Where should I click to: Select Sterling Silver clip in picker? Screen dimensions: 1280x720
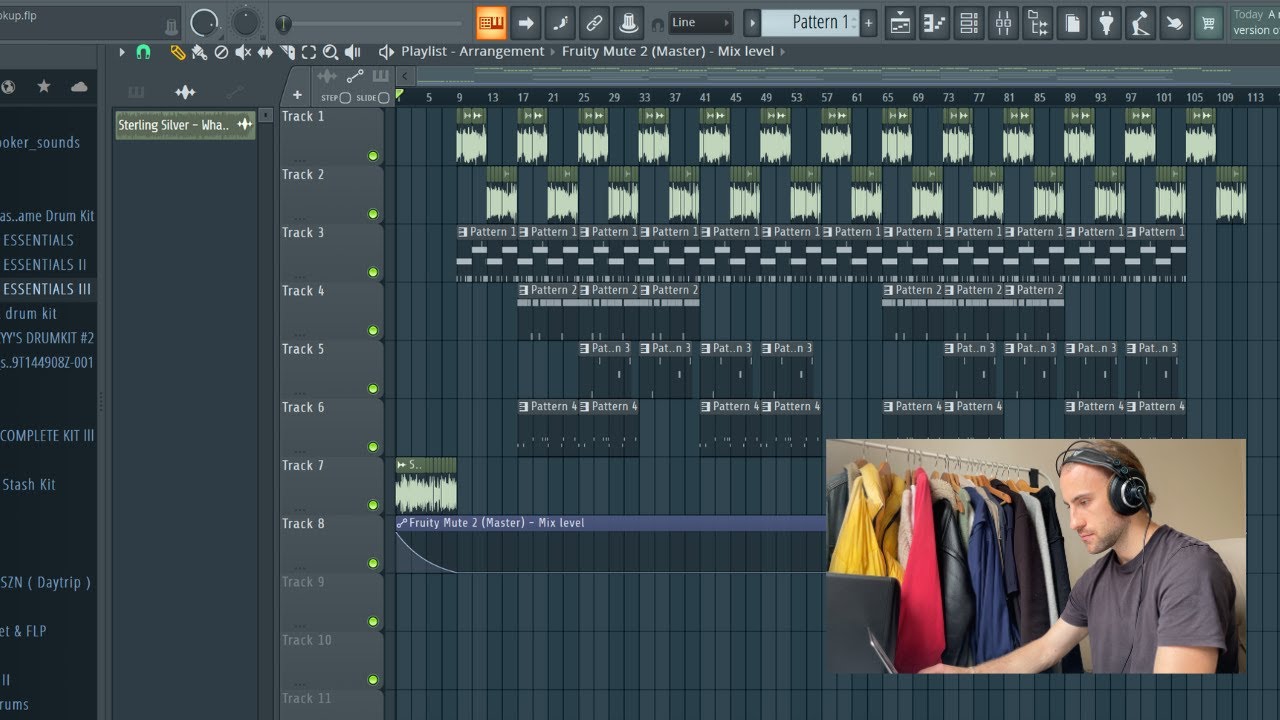pyautogui.click(x=186, y=125)
